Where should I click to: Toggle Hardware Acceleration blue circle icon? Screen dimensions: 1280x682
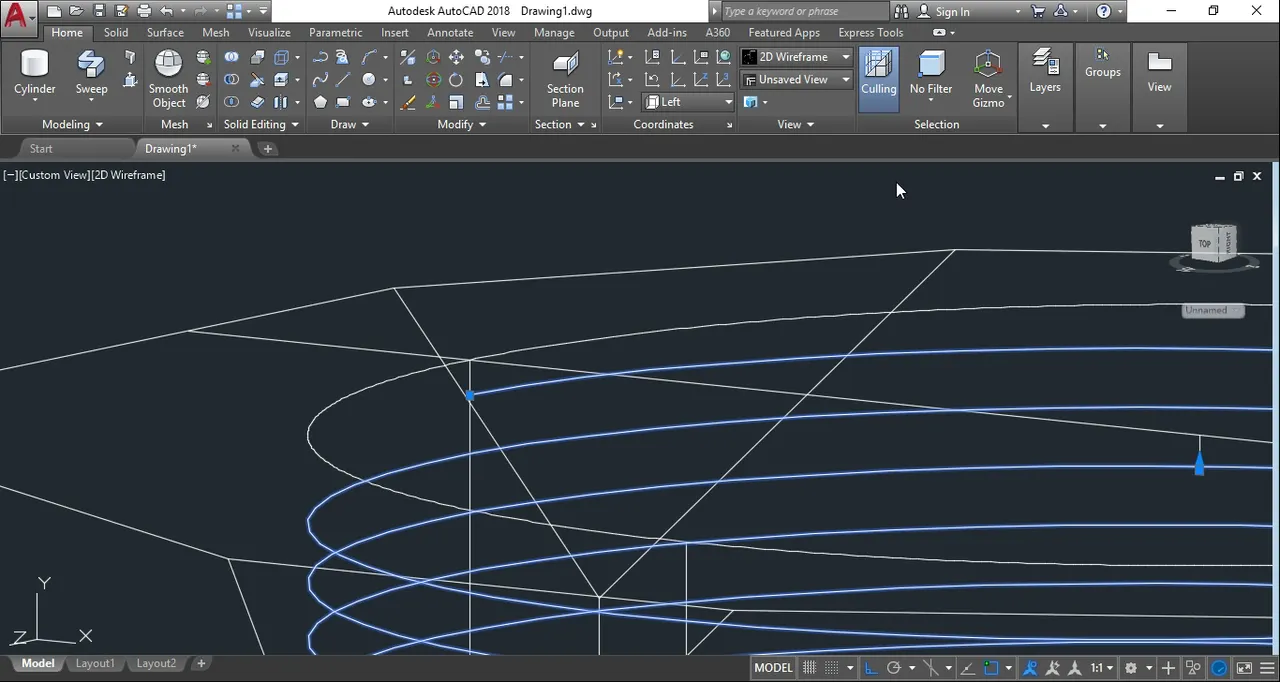coord(1219,668)
